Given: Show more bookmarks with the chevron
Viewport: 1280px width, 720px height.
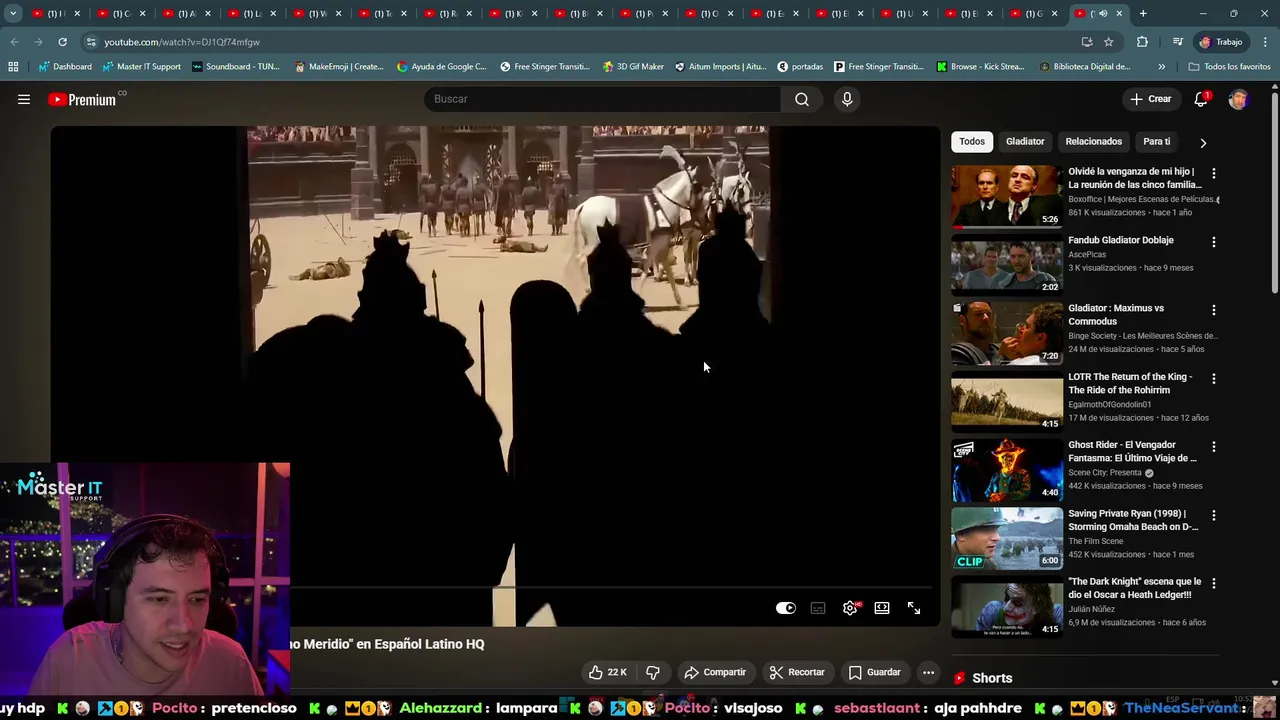Looking at the screenshot, I should tap(1161, 67).
